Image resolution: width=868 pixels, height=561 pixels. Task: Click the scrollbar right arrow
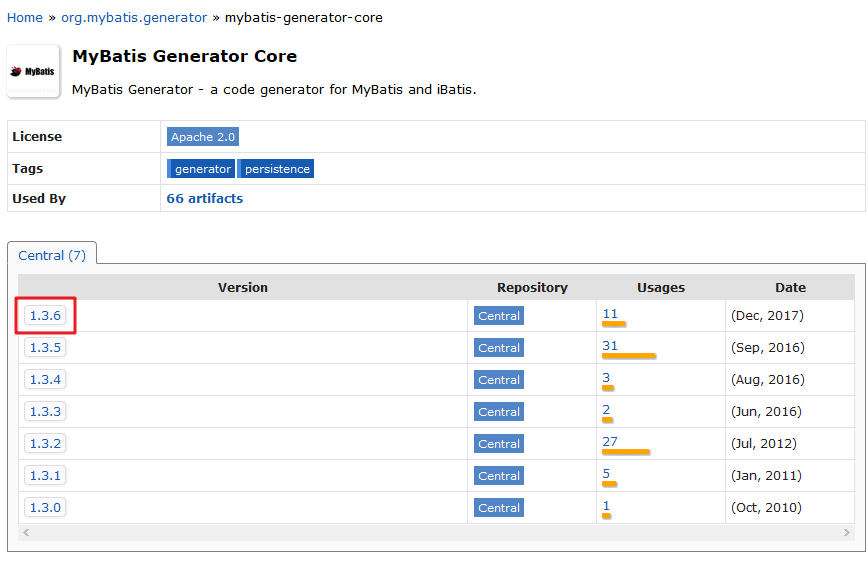pyautogui.click(x=846, y=532)
